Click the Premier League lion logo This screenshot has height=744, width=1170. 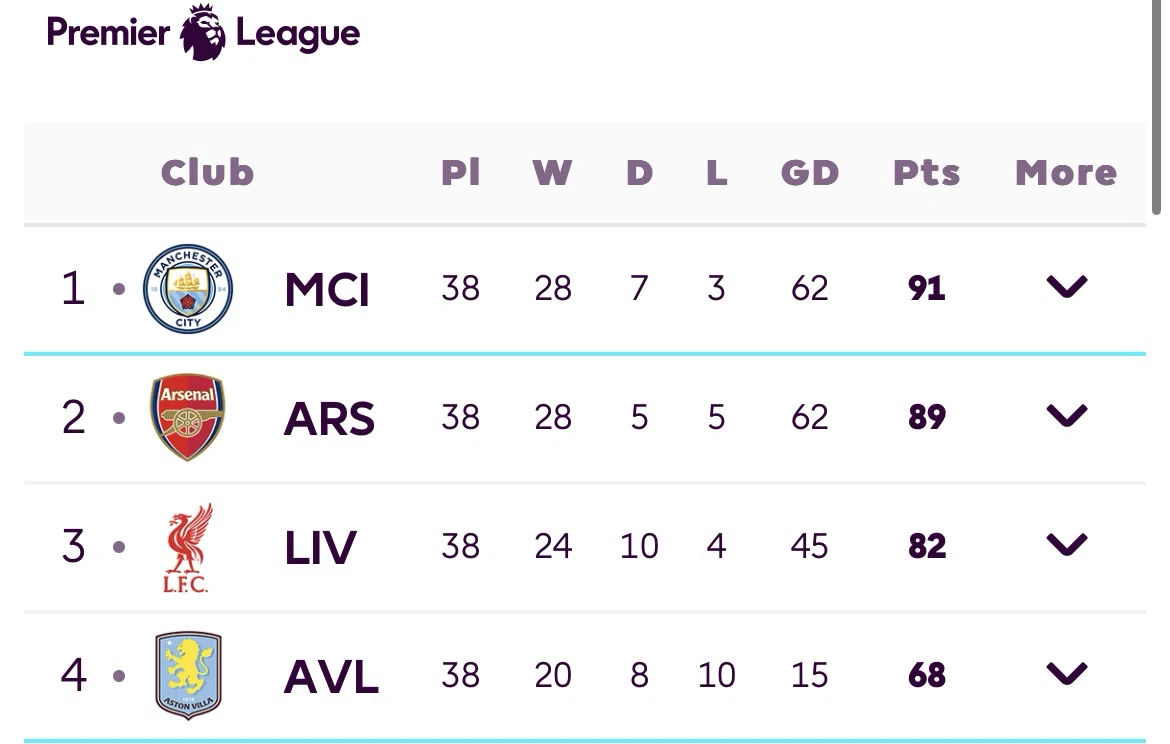pos(203,32)
